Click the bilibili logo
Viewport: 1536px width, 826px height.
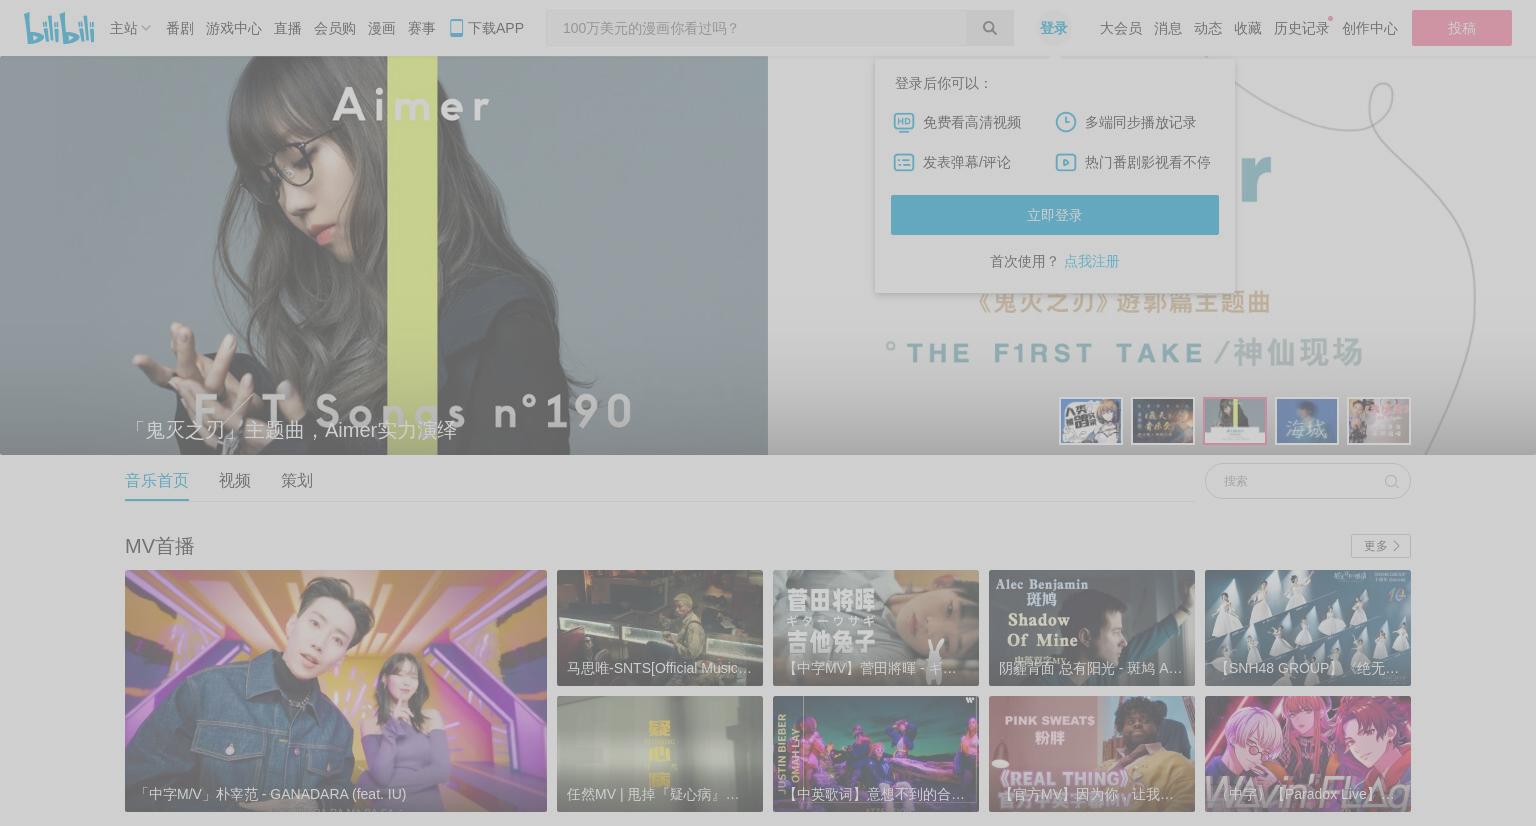coord(59,28)
